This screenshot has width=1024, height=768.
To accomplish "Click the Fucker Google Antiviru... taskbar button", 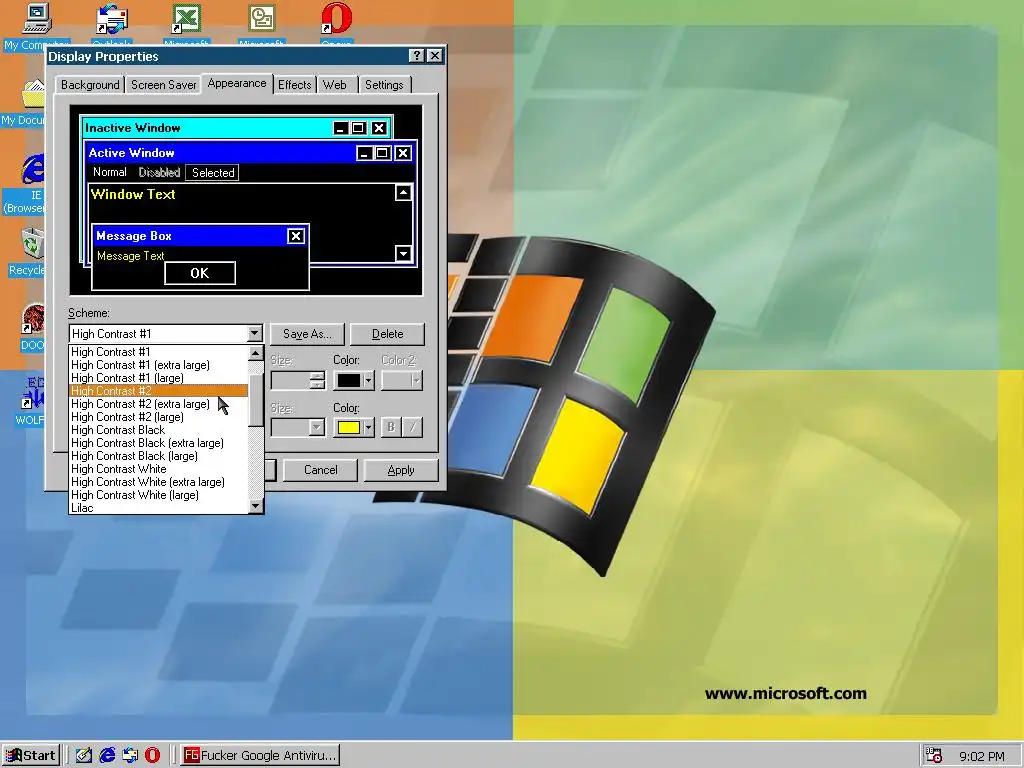I will [260, 755].
